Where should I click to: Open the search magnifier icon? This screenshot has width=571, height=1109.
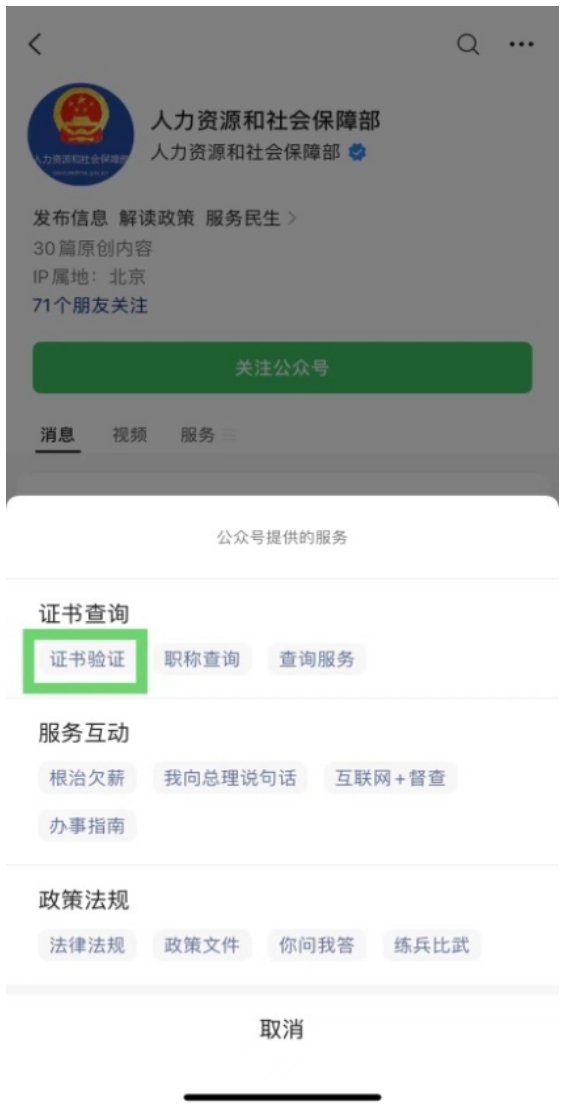468,44
